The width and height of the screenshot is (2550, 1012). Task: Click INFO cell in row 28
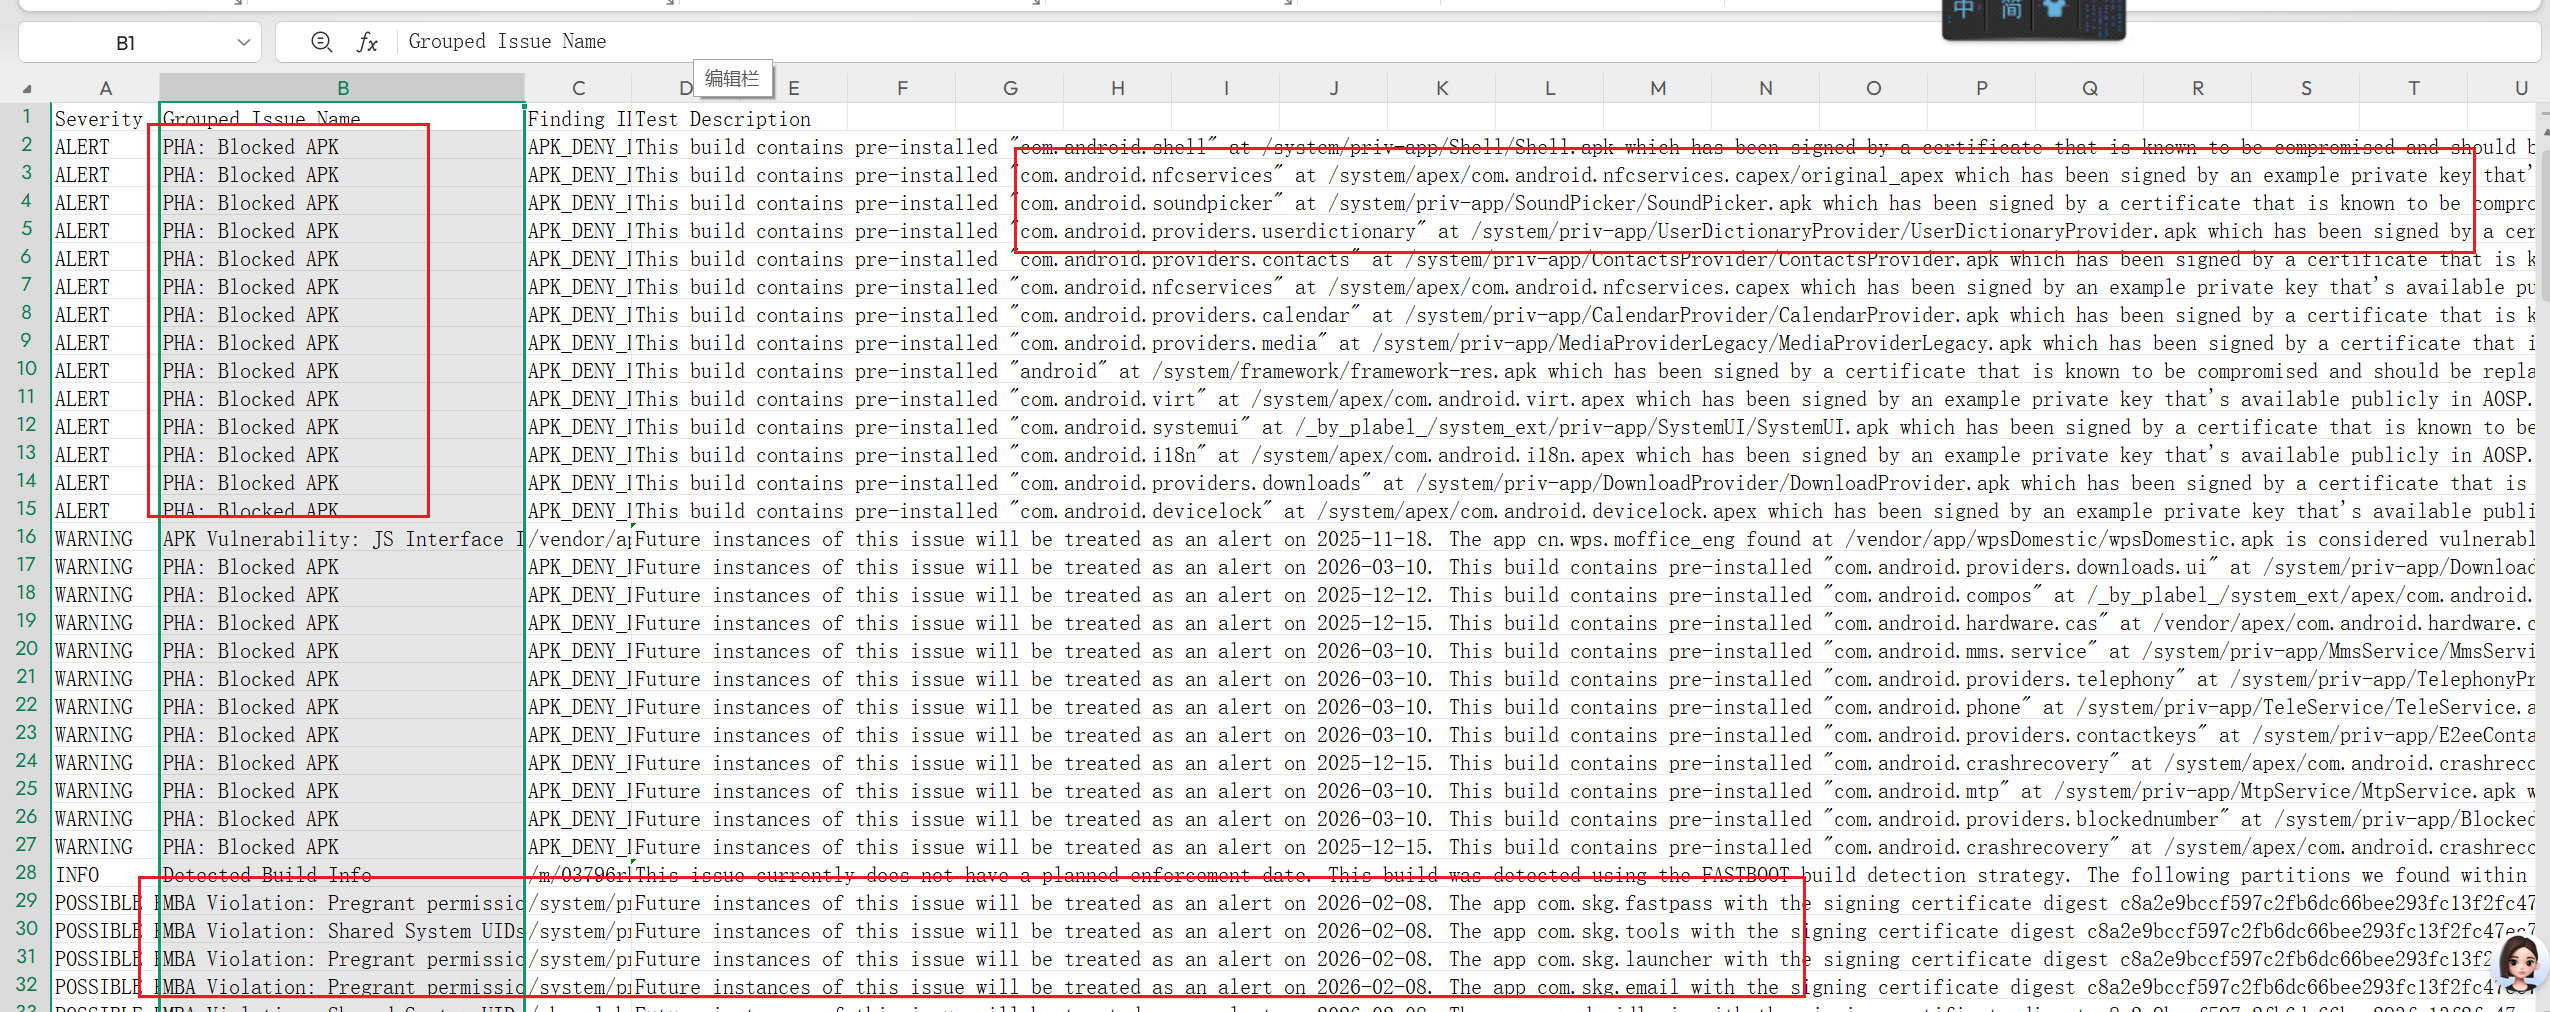pyautogui.click(x=105, y=875)
